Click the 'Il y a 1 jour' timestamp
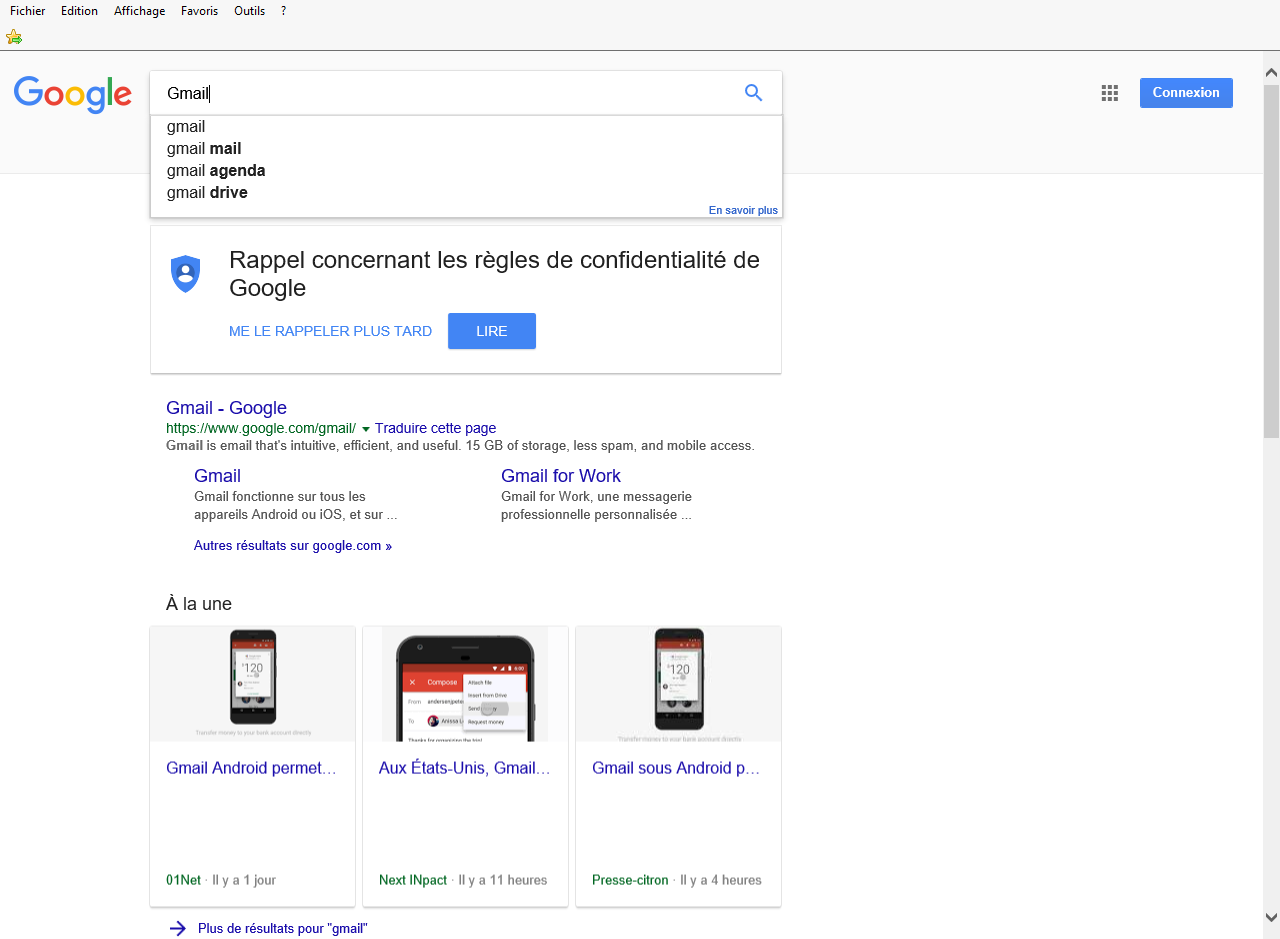This screenshot has height=939, width=1280. click(244, 880)
